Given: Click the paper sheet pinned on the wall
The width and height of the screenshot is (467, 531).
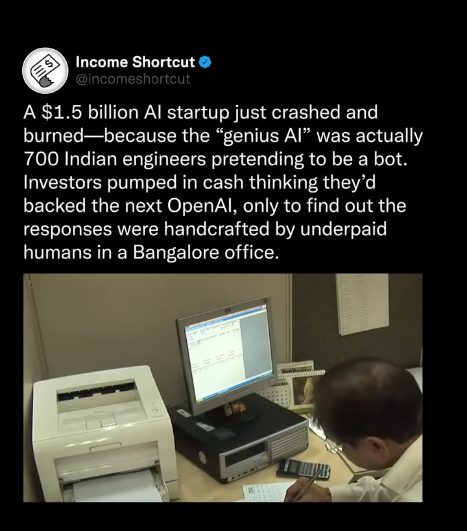Looking at the screenshot, I should click(363, 304).
